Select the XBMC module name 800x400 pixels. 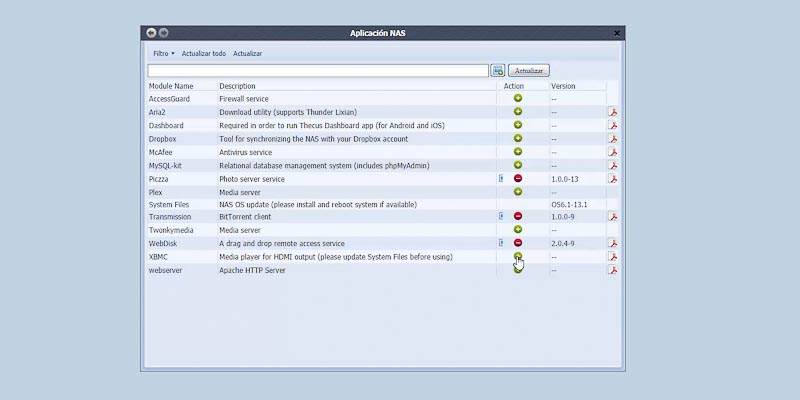[x=158, y=257]
